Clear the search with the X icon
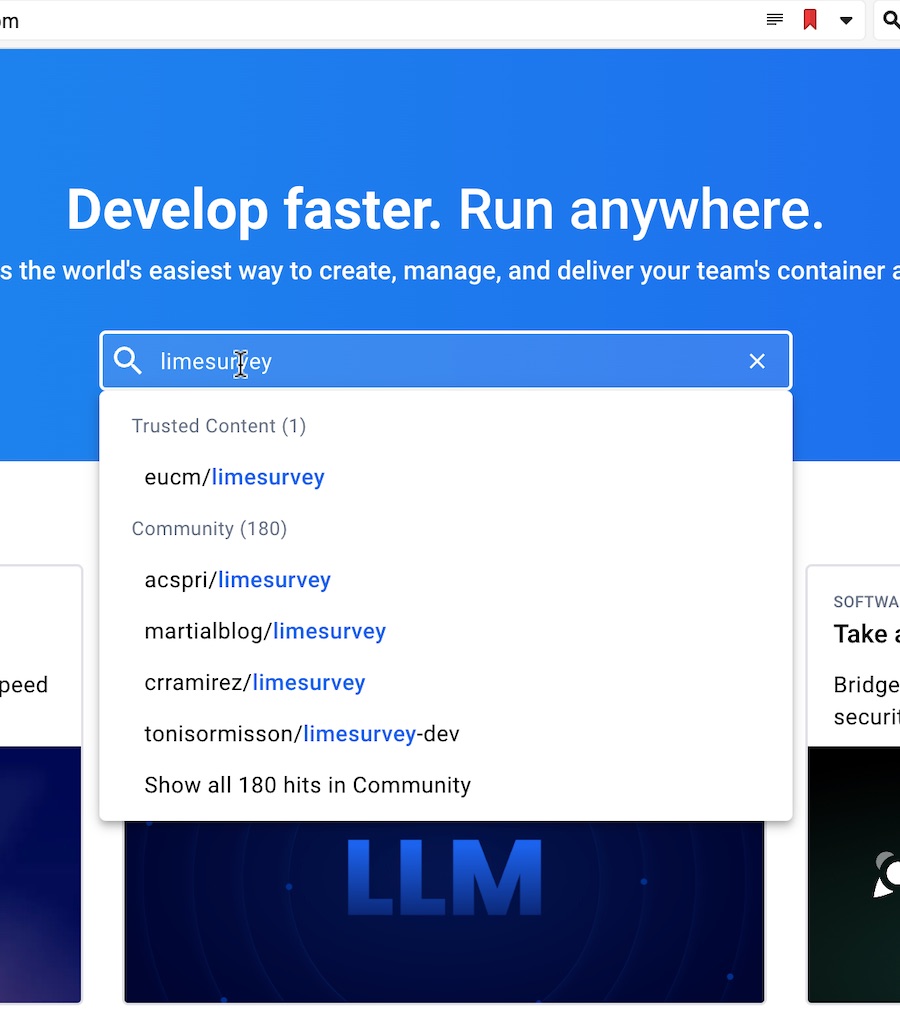Viewport: 900px width, 1011px height. tap(757, 361)
